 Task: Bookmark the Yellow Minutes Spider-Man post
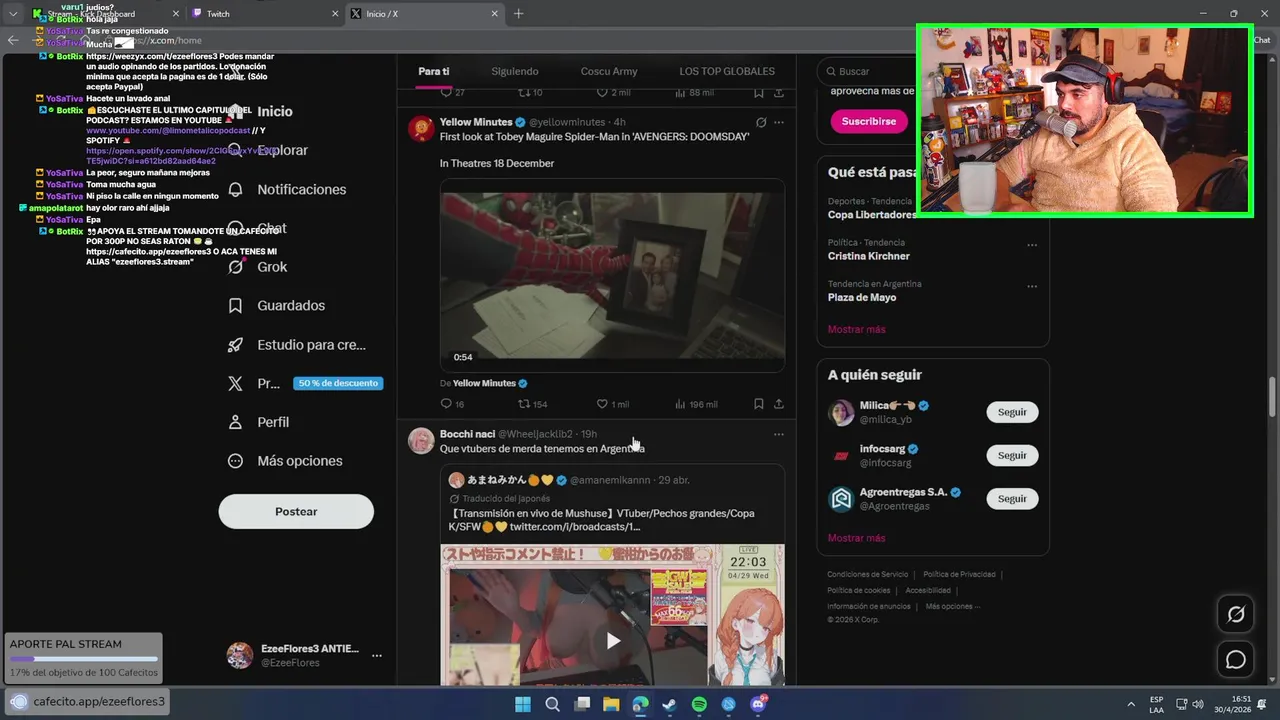tap(759, 404)
